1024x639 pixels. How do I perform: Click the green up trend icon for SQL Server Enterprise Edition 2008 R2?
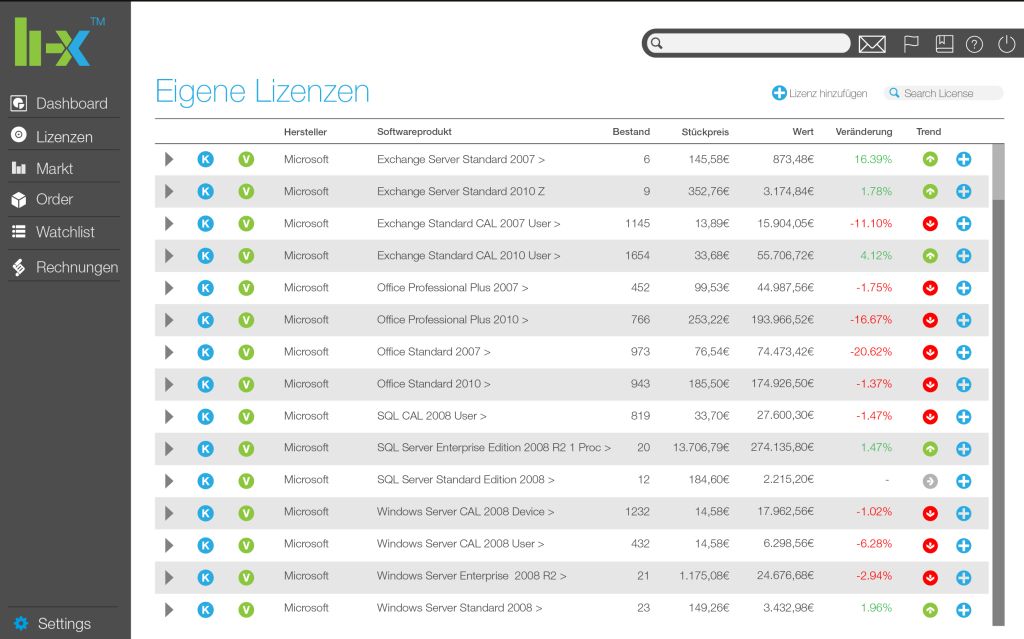tap(930, 449)
